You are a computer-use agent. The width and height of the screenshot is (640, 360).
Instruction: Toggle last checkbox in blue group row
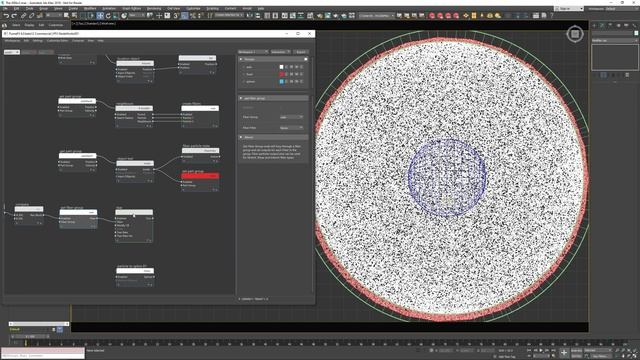302,82
